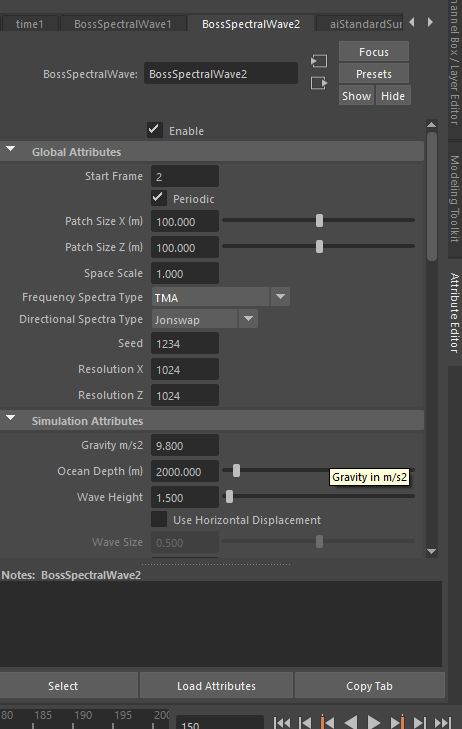Screen dimensions: 462x729
Task: Uncheck the Periodic checkbox
Action: [x=159, y=198]
